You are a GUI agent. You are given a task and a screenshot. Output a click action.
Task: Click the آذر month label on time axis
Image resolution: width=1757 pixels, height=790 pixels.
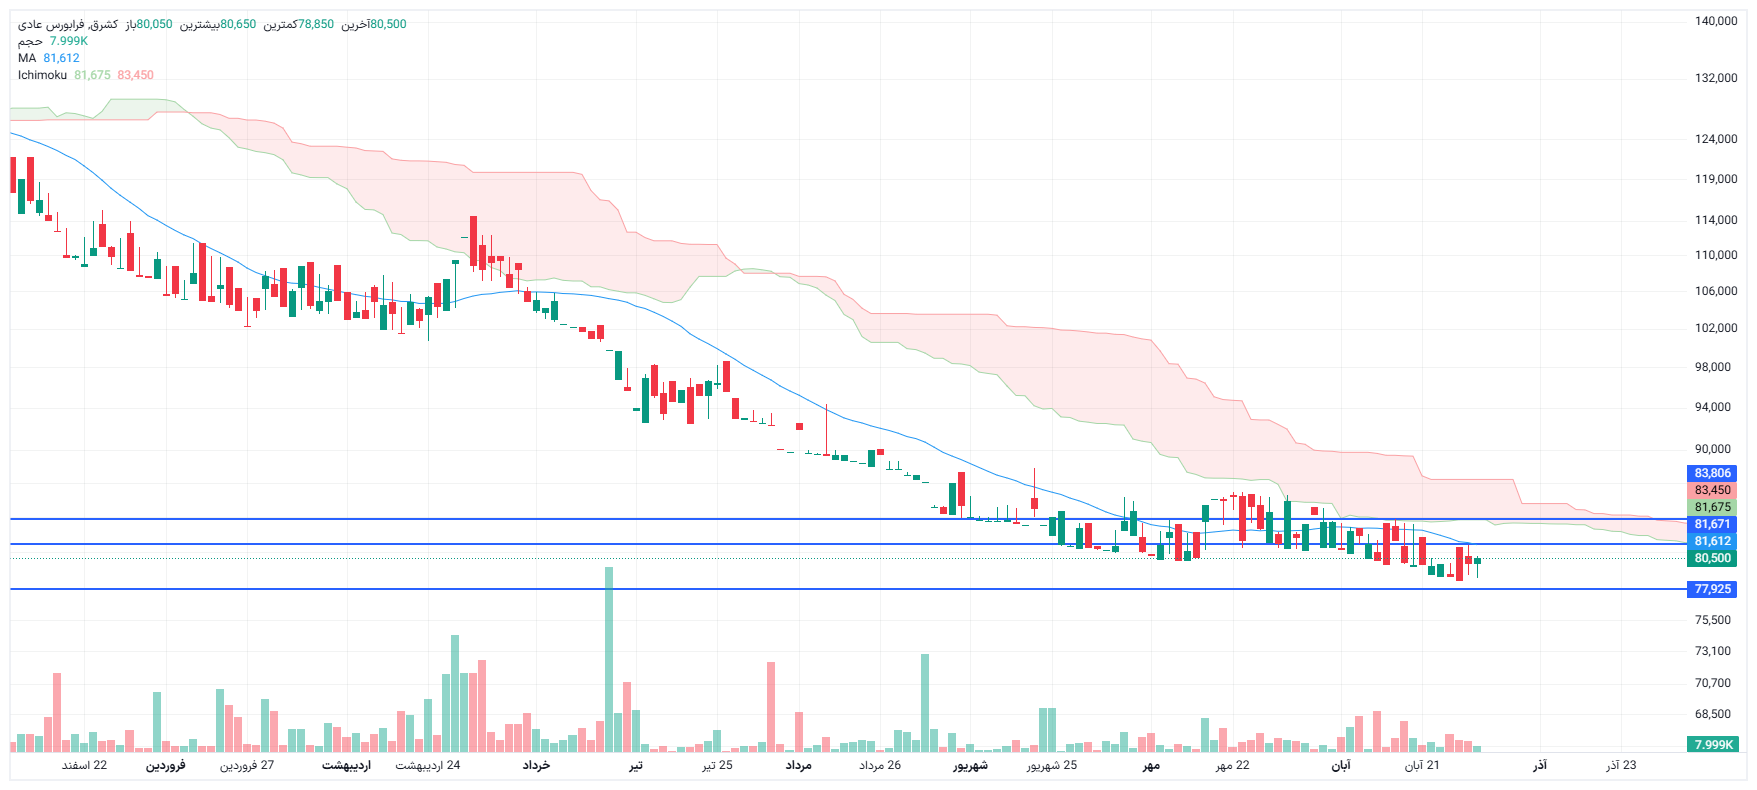point(1540,765)
